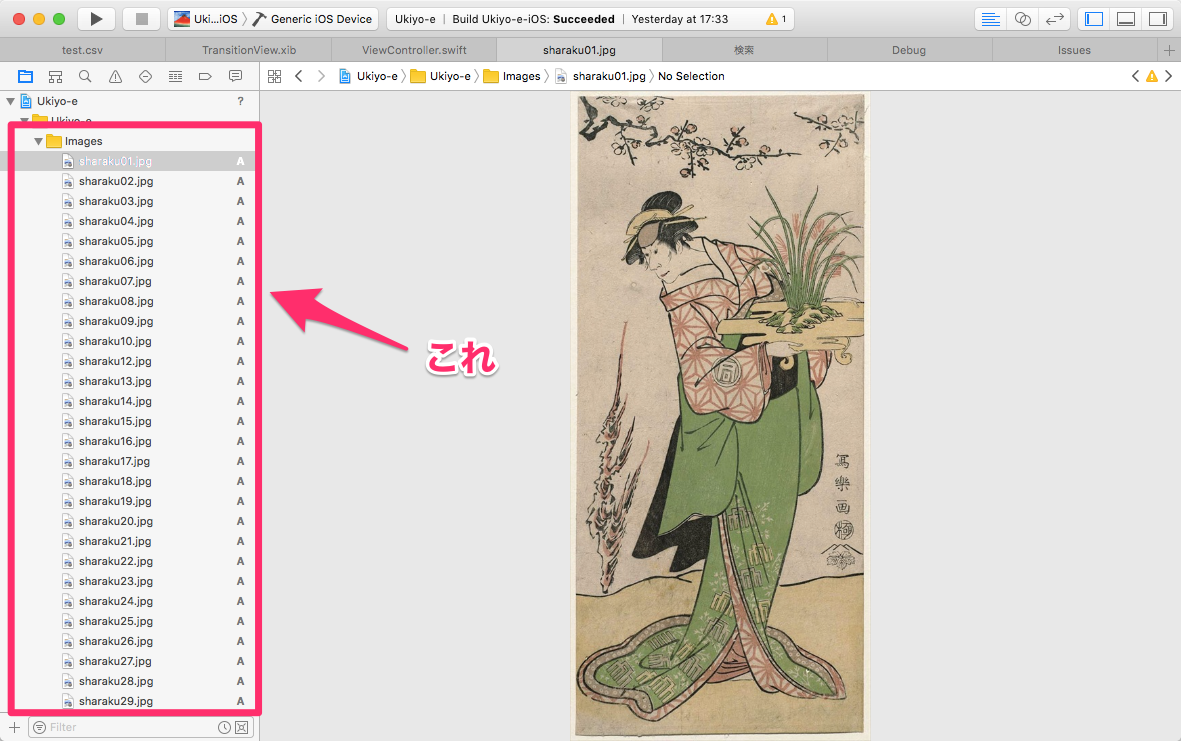Show the debug area
The image size is (1181, 741).
[1126, 18]
